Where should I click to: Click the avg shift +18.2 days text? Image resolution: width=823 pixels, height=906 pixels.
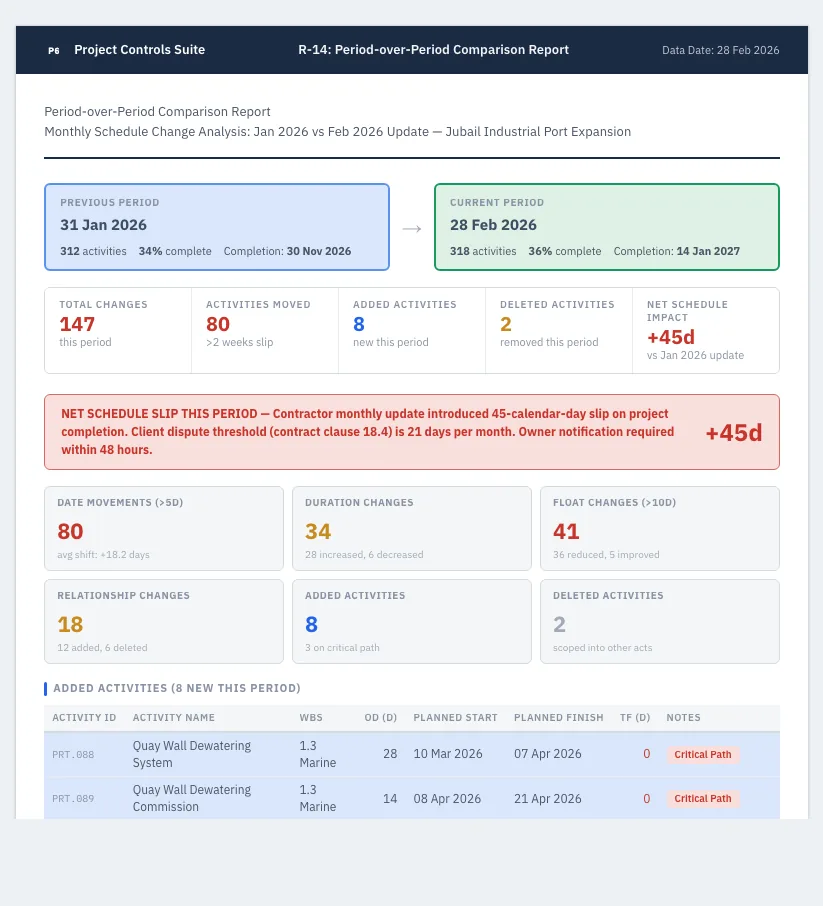103,555
